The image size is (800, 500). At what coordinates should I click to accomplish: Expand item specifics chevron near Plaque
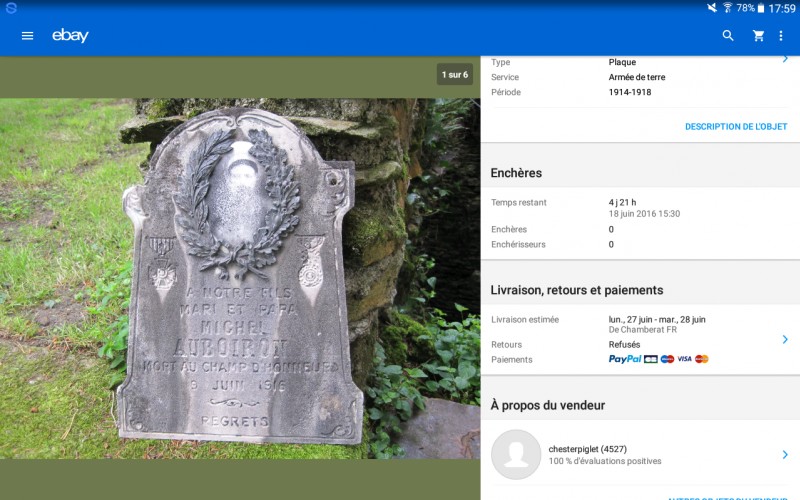click(785, 59)
